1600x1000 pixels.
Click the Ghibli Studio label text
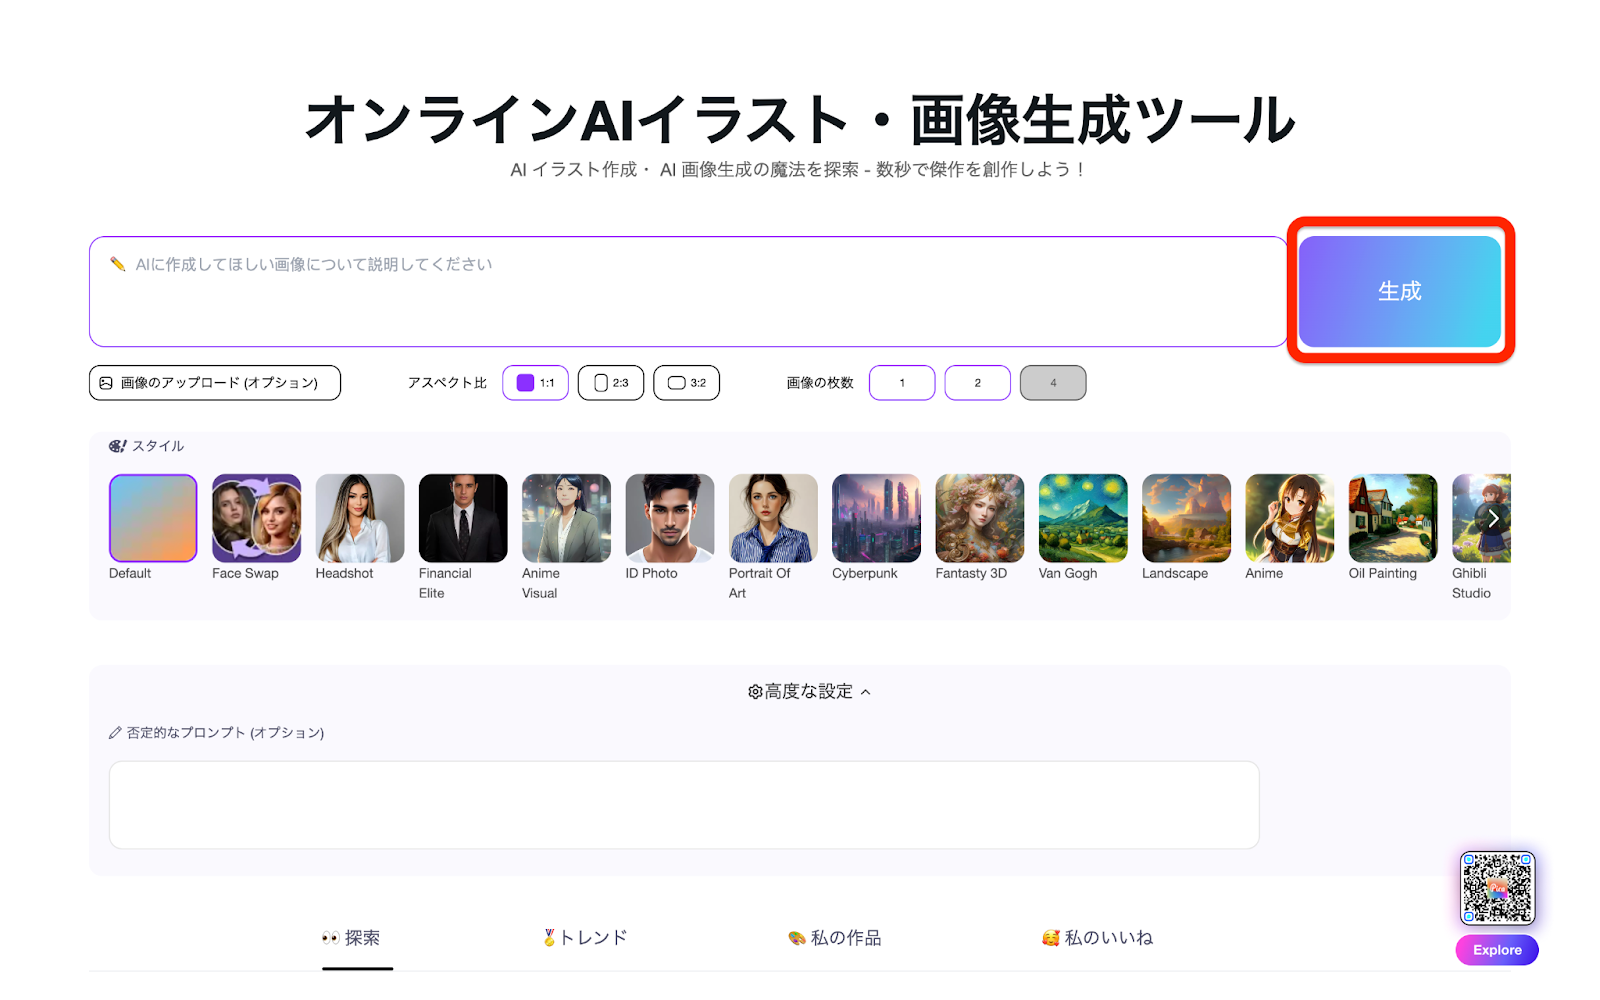[1471, 583]
